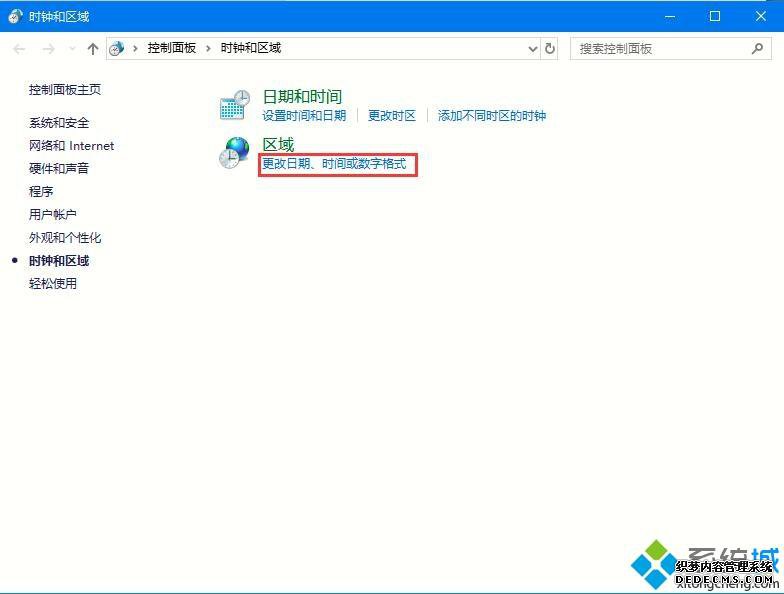Expand the address bar history dropdown
The width and height of the screenshot is (784, 594).
coord(533,48)
